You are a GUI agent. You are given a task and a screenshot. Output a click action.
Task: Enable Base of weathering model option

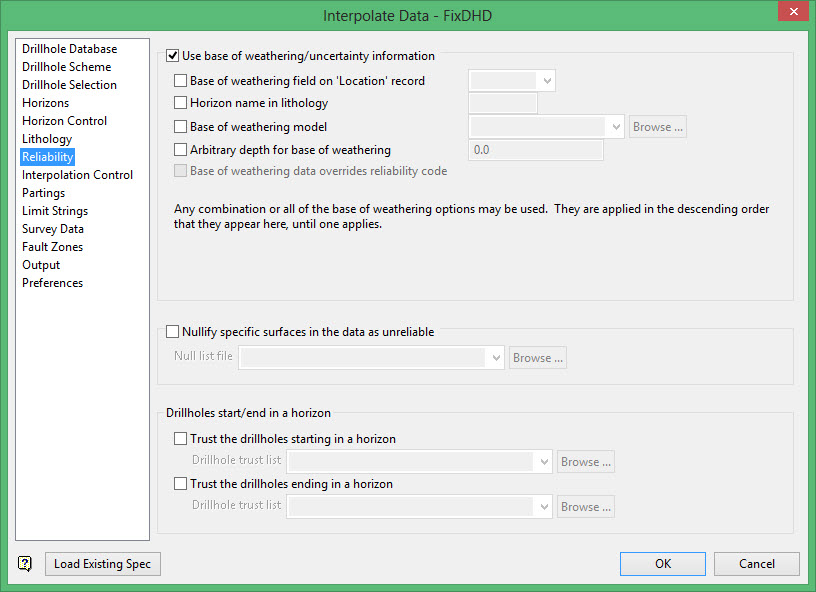pos(181,127)
